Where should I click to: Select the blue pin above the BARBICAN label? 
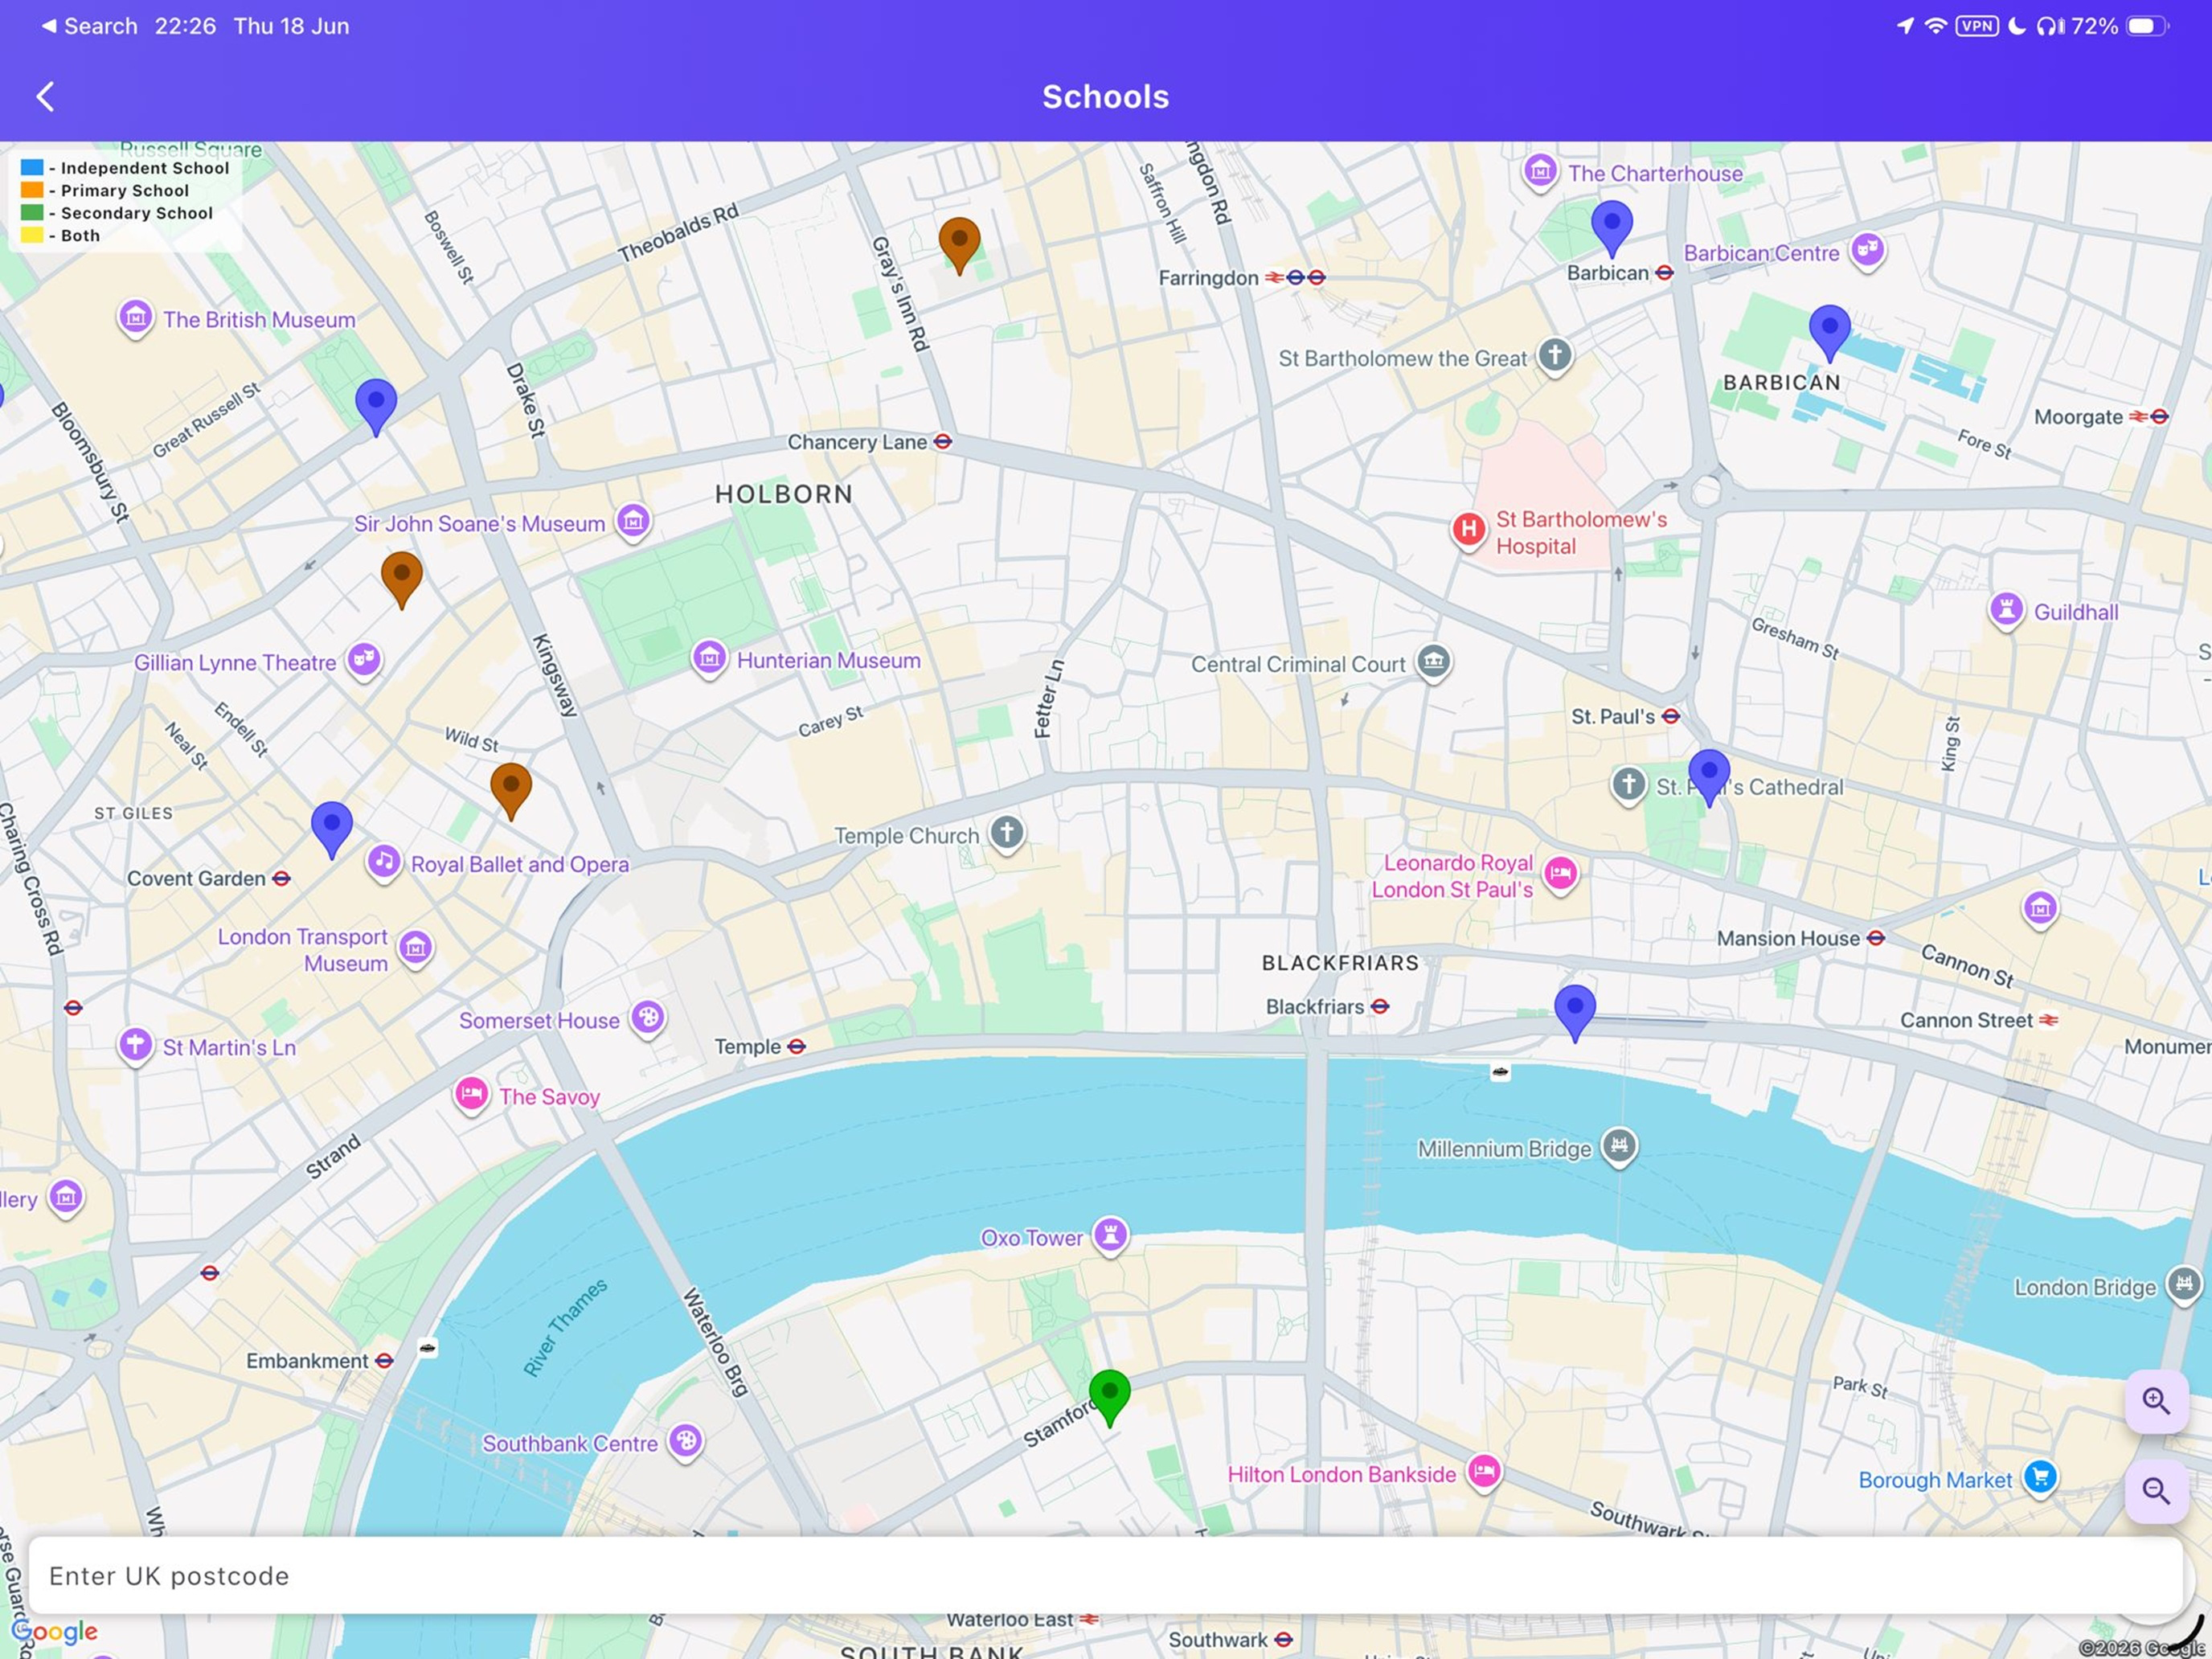click(1830, 333)
